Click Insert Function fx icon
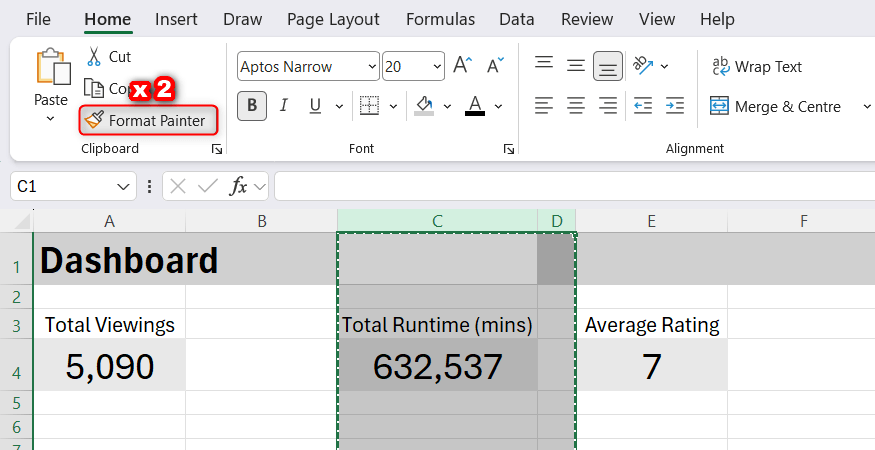Screen dimensions: 875x450 [x=238, y=186]
